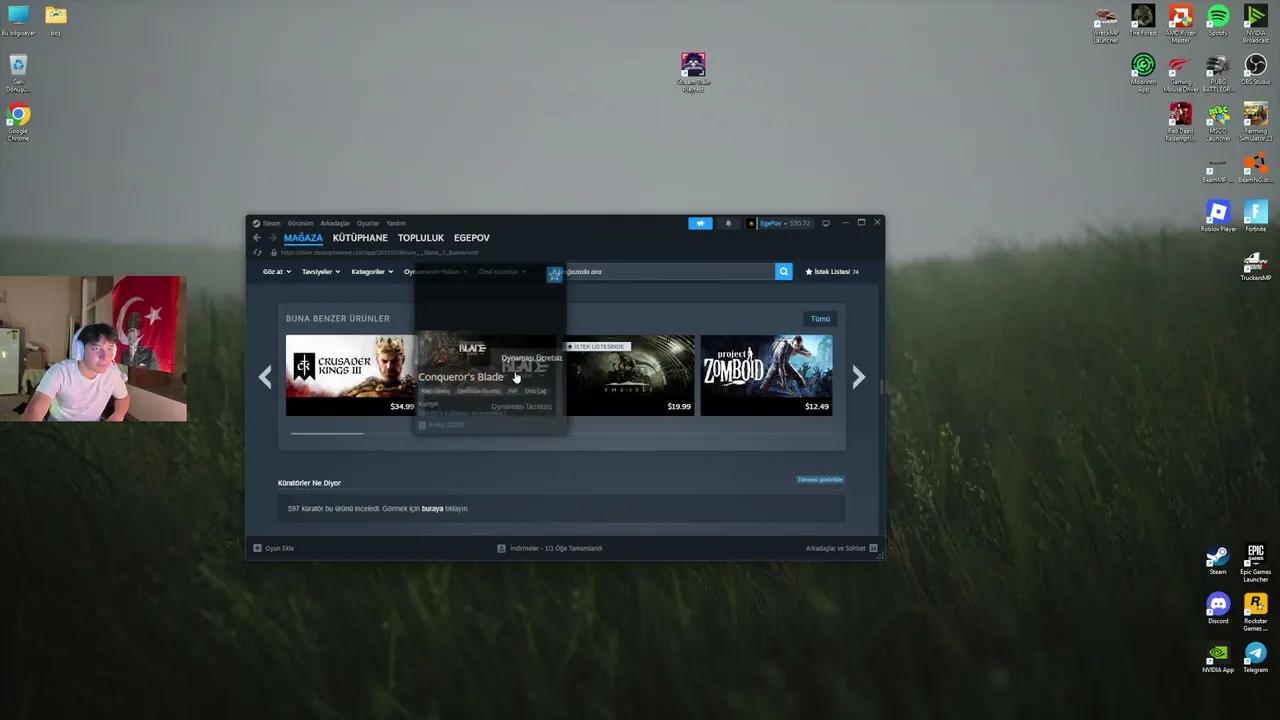
Task: Click the Tümü button in similar products
Action: (x=820, y=319)
